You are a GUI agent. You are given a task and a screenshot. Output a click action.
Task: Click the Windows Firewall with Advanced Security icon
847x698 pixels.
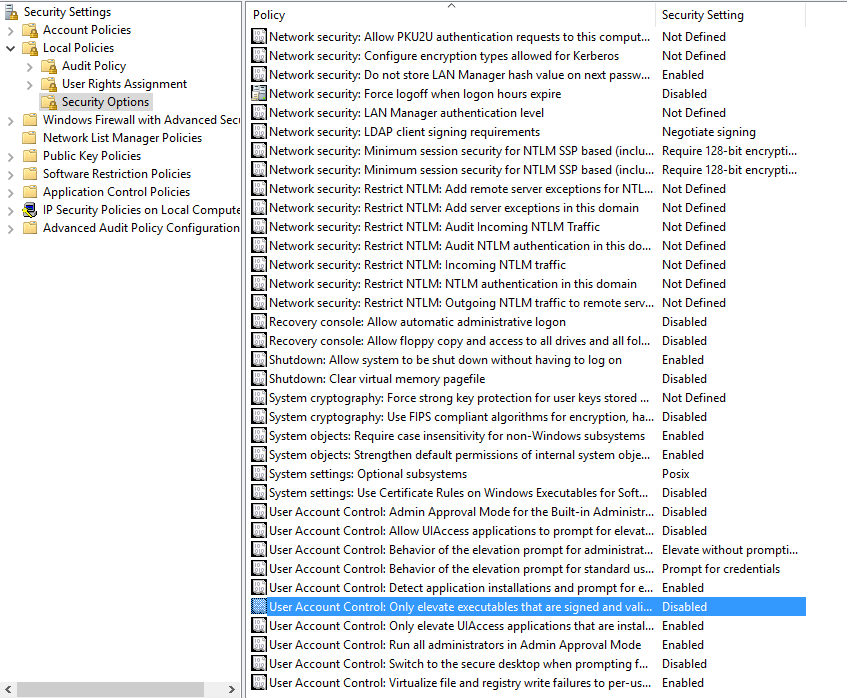coord(30,120)
